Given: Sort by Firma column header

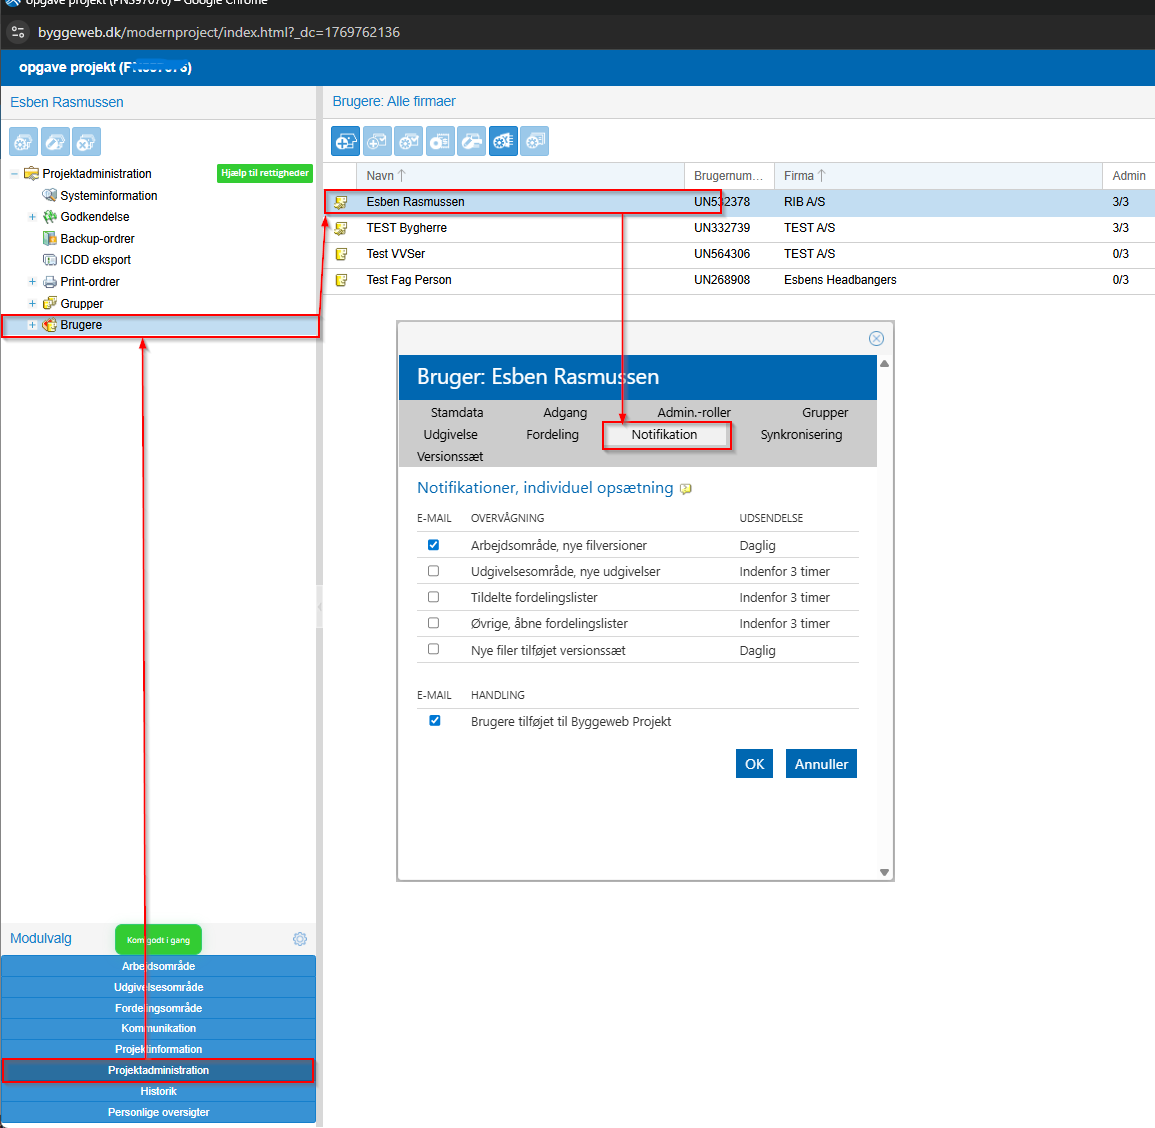Looking at the screenshot, I should [x=938, y=176].
